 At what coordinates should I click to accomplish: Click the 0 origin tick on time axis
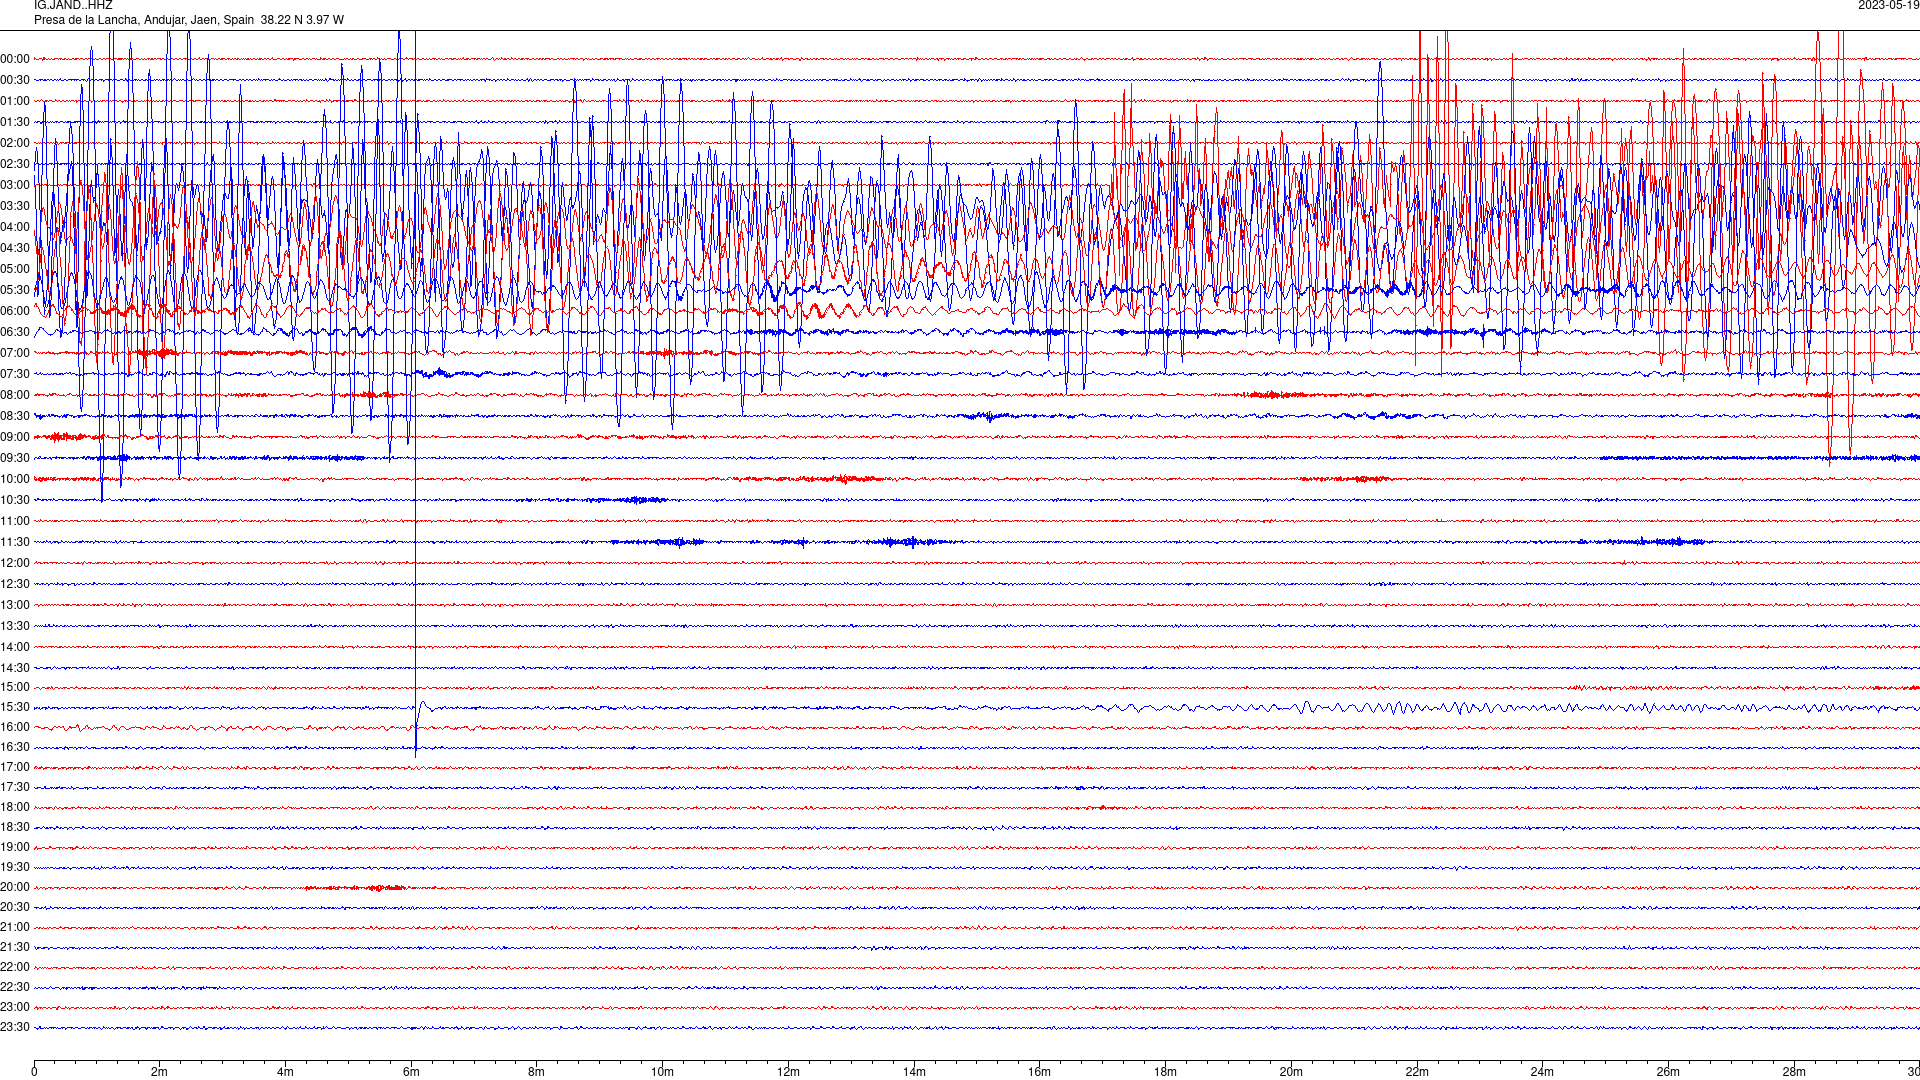point(34,1072)
